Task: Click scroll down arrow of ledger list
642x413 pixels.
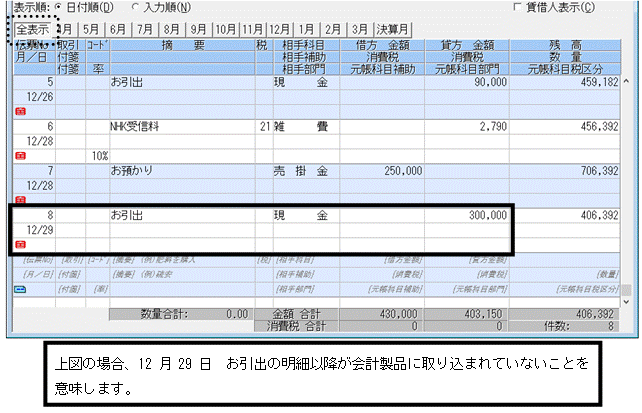Action: 626,302
